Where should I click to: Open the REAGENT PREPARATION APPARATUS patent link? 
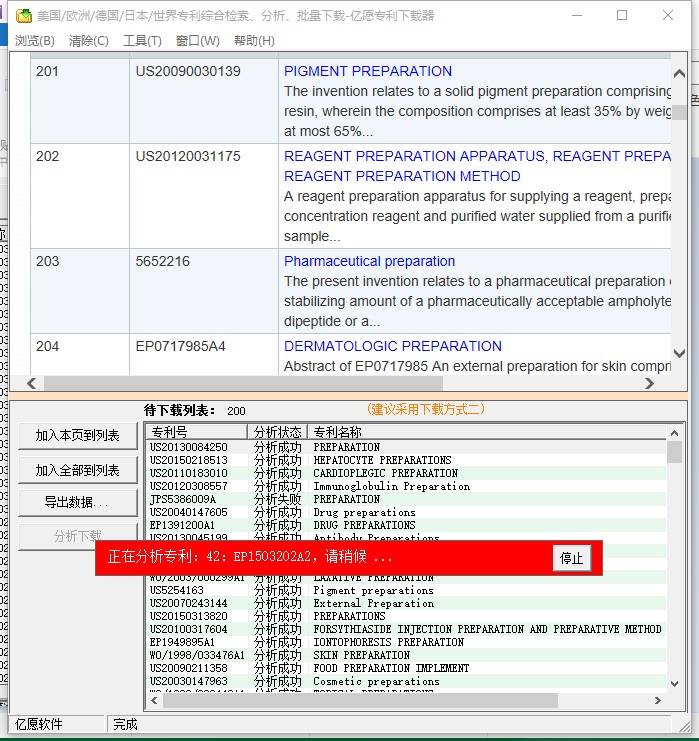pos(477,166)
